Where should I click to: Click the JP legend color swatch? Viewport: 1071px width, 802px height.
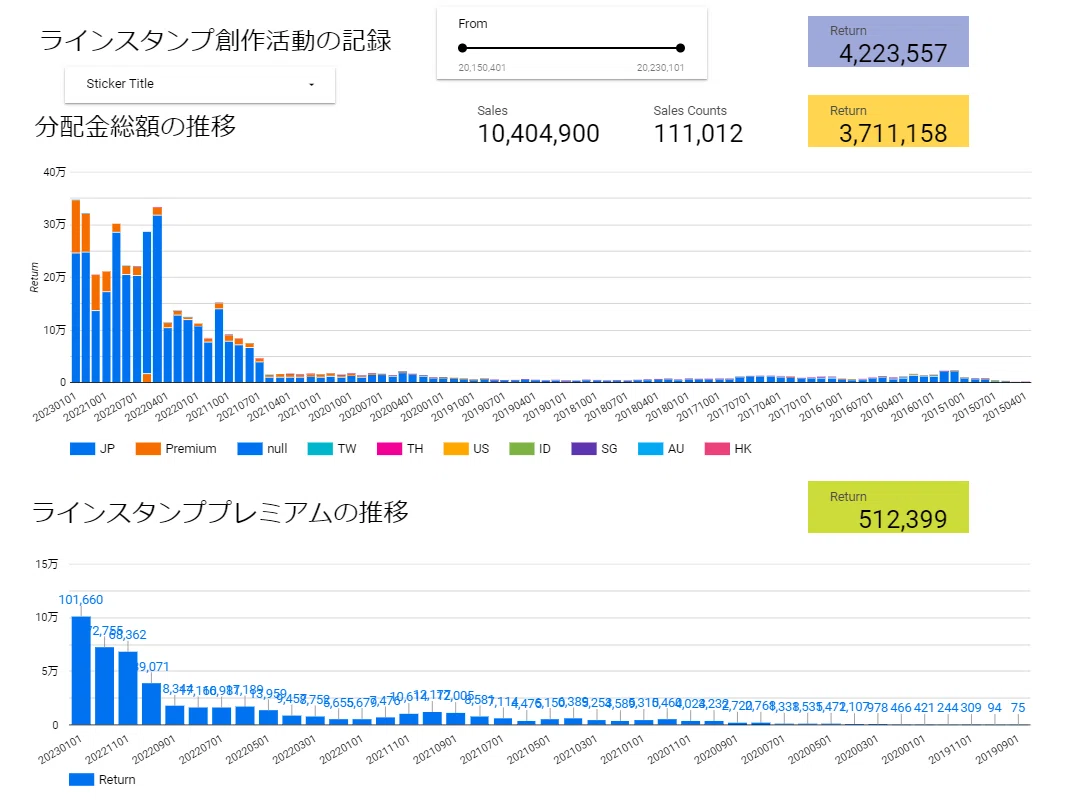pyautogui.click(x=82, y=449)
